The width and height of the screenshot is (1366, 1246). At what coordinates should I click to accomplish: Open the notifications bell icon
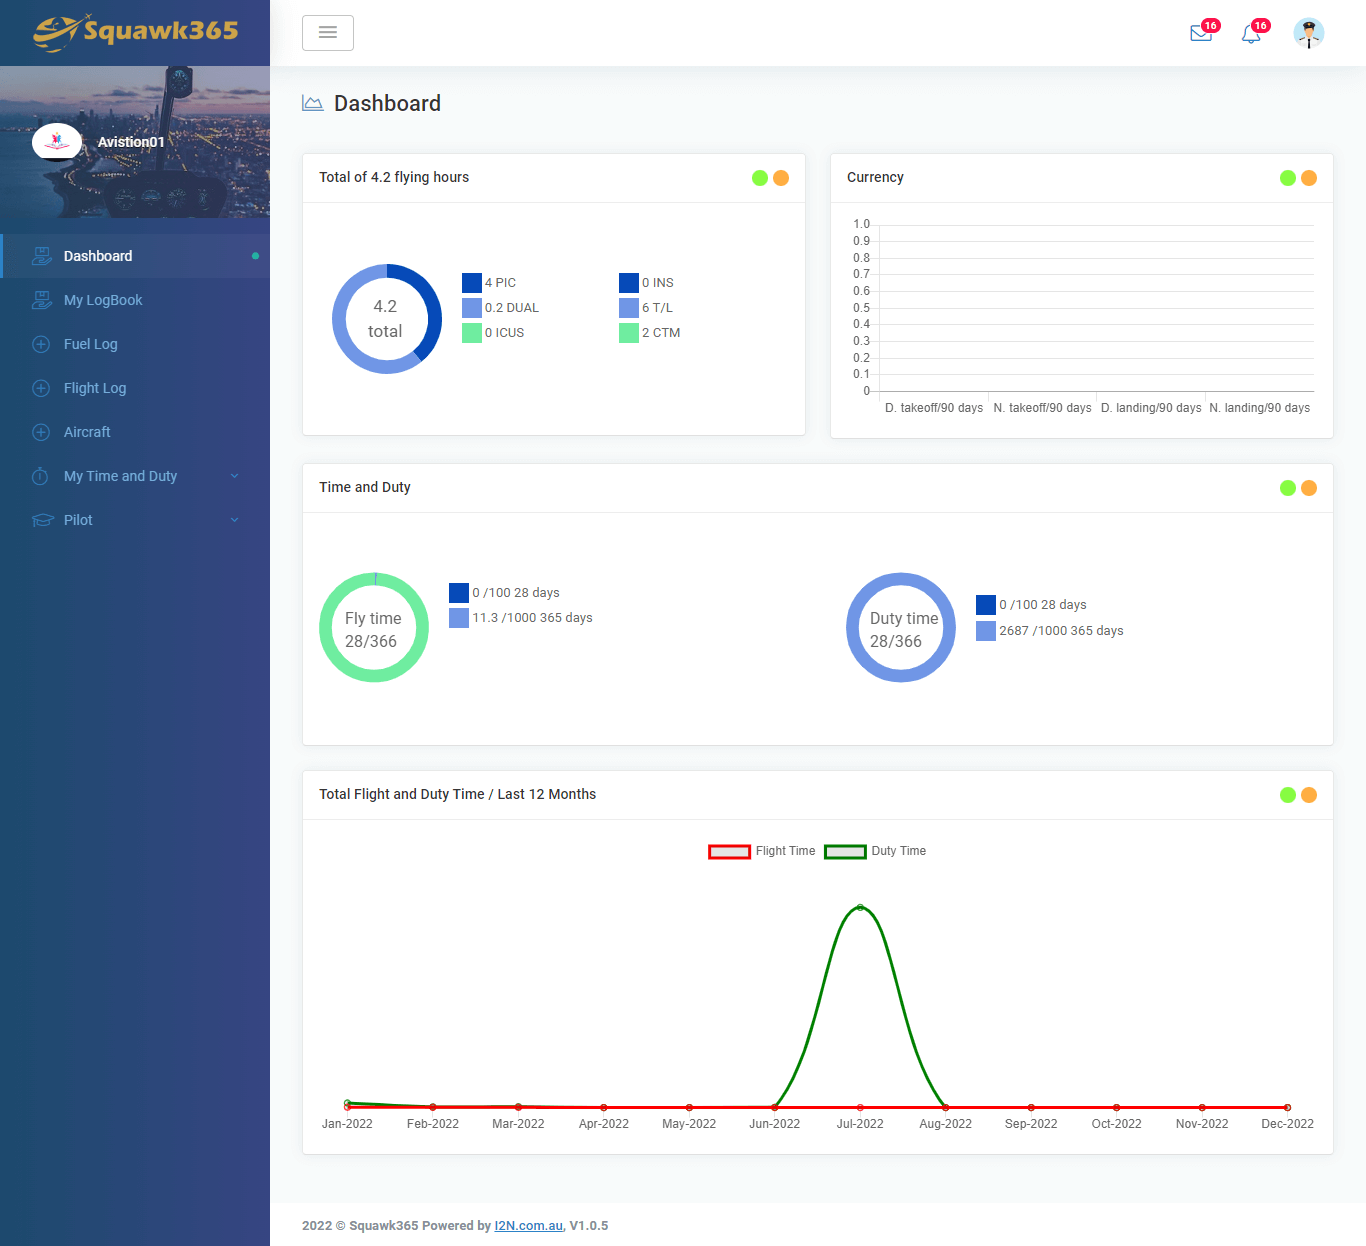[x=1250, y=33]
